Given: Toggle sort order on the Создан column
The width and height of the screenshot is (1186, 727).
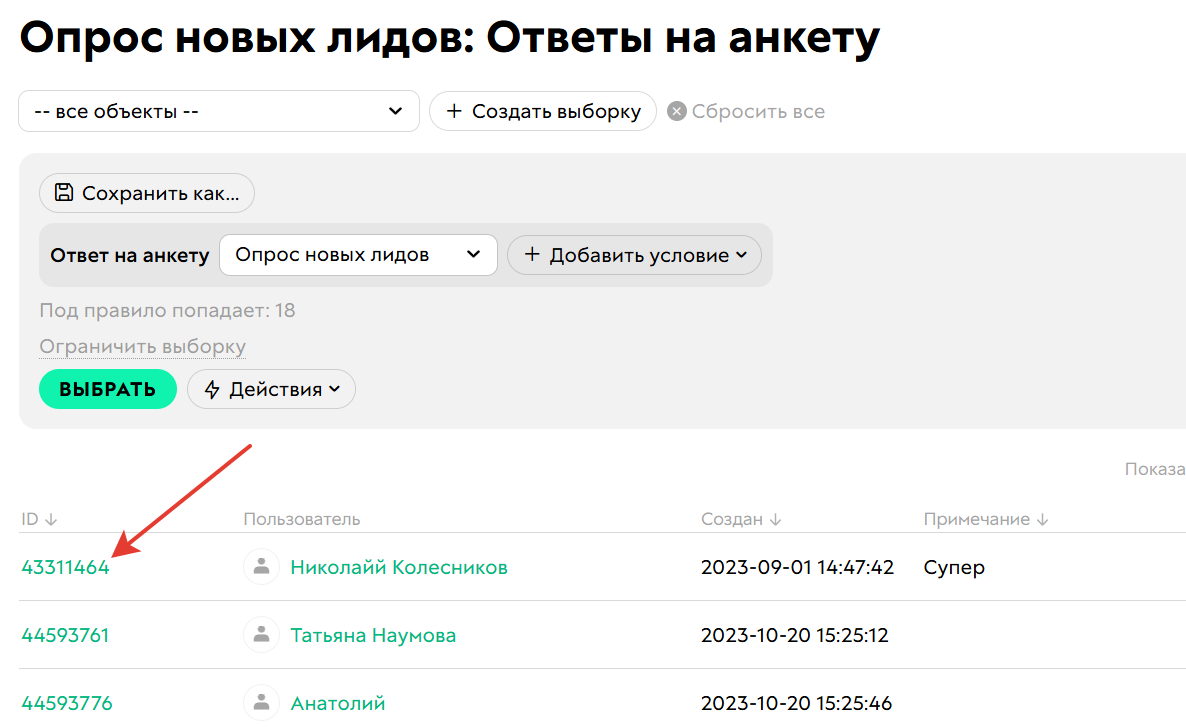Looking at the screenshot, I should tap(774, 518).
